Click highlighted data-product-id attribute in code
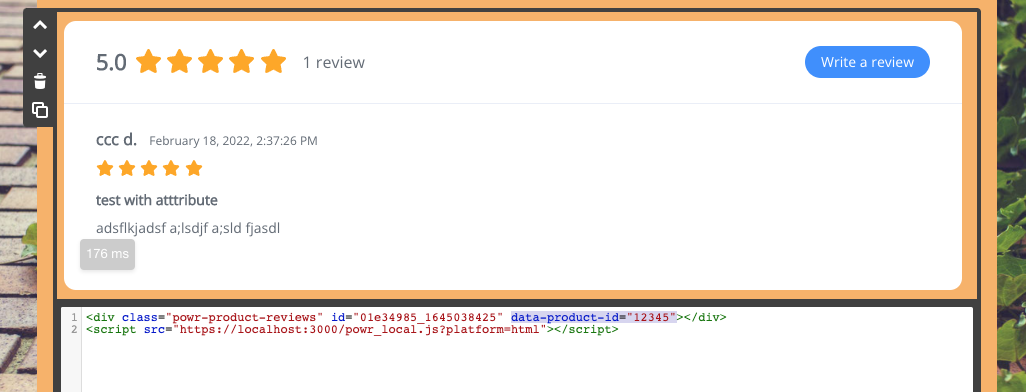1026x392 pixels. (593, 317)
